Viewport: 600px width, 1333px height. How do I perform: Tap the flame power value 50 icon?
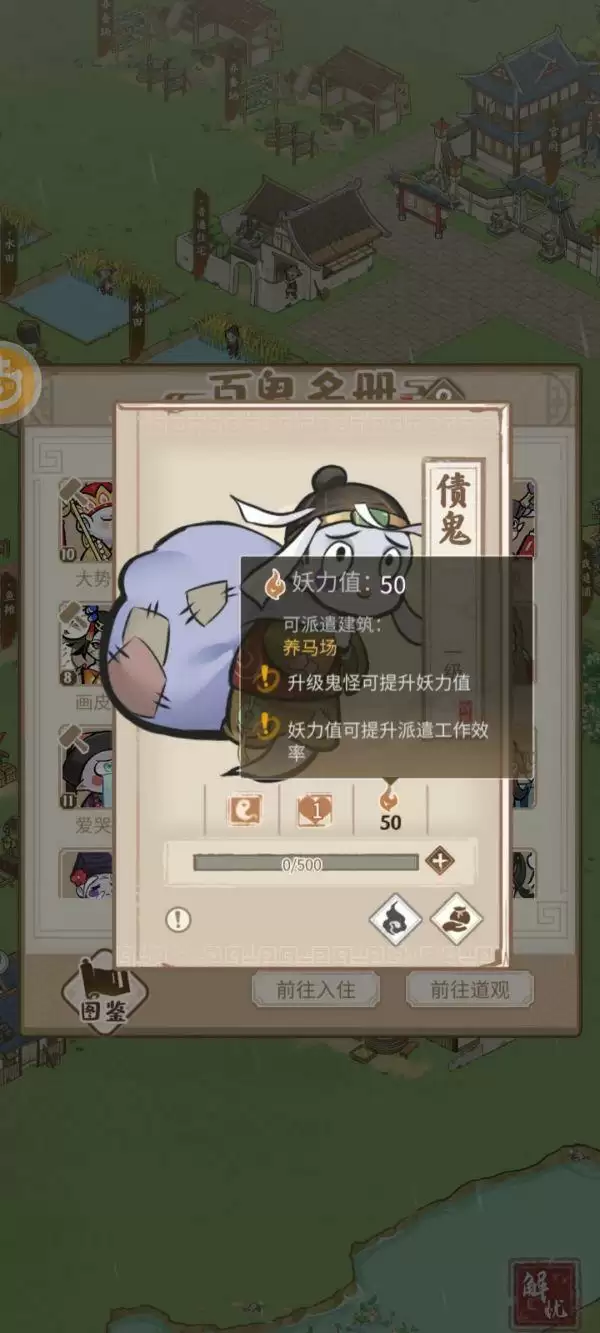[x=390, y=808]
